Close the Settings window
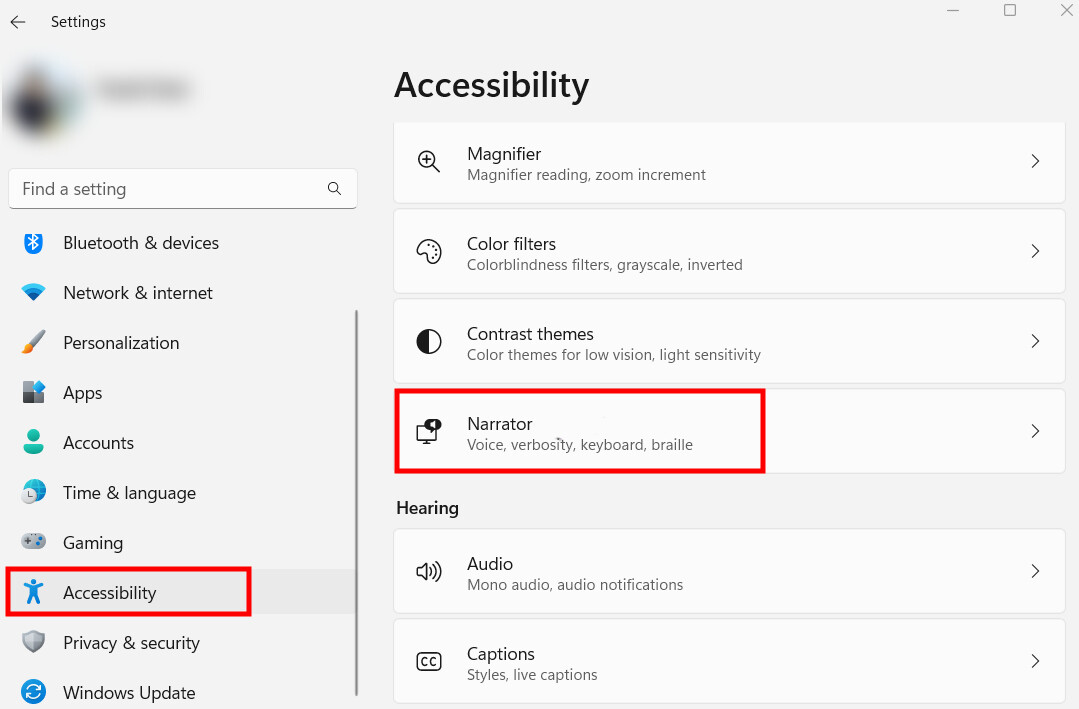Screen dimensions: 1079x709 [1067, 10]
